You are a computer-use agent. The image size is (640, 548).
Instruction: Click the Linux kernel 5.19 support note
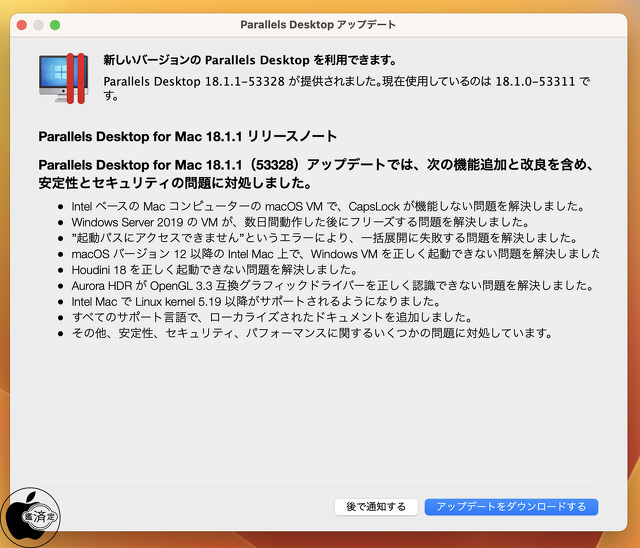coord(256,302)
